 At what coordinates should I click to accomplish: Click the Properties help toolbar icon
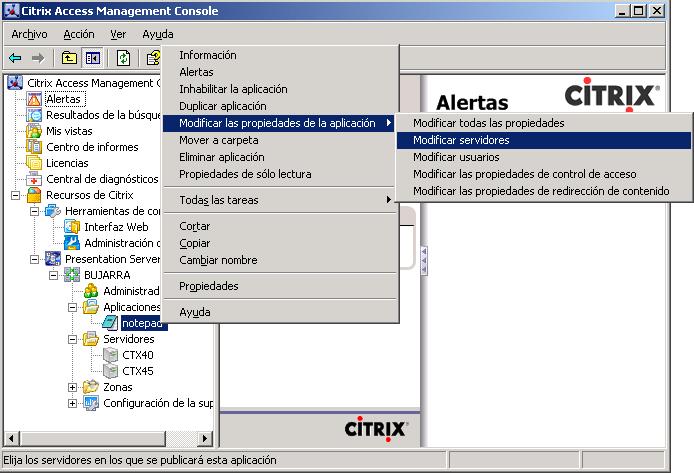click(x=153, y=58)
